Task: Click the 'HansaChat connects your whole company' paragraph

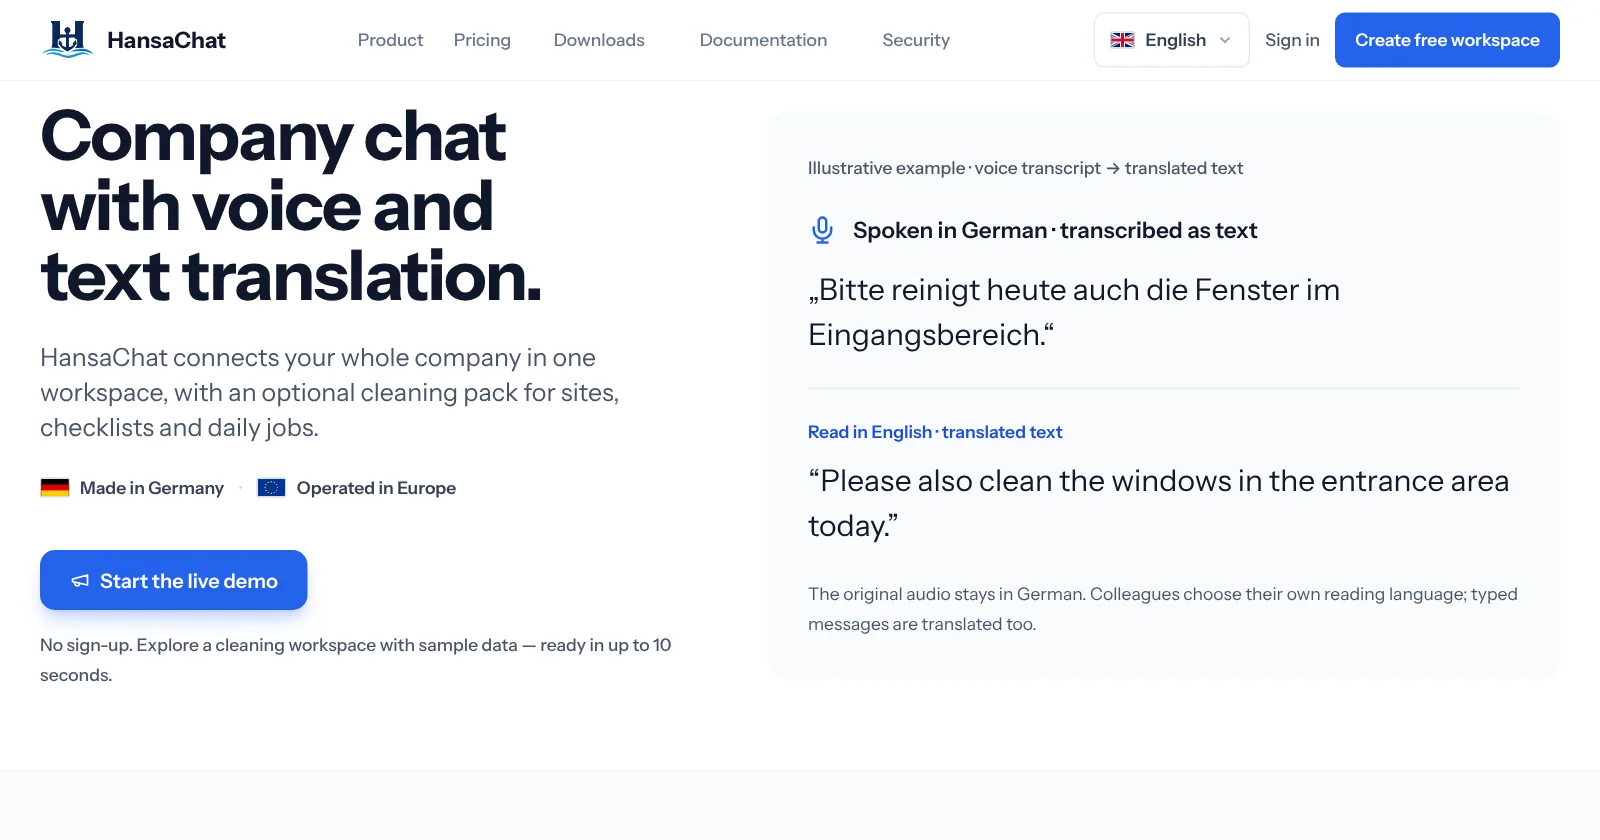Action: coord(330,392)
